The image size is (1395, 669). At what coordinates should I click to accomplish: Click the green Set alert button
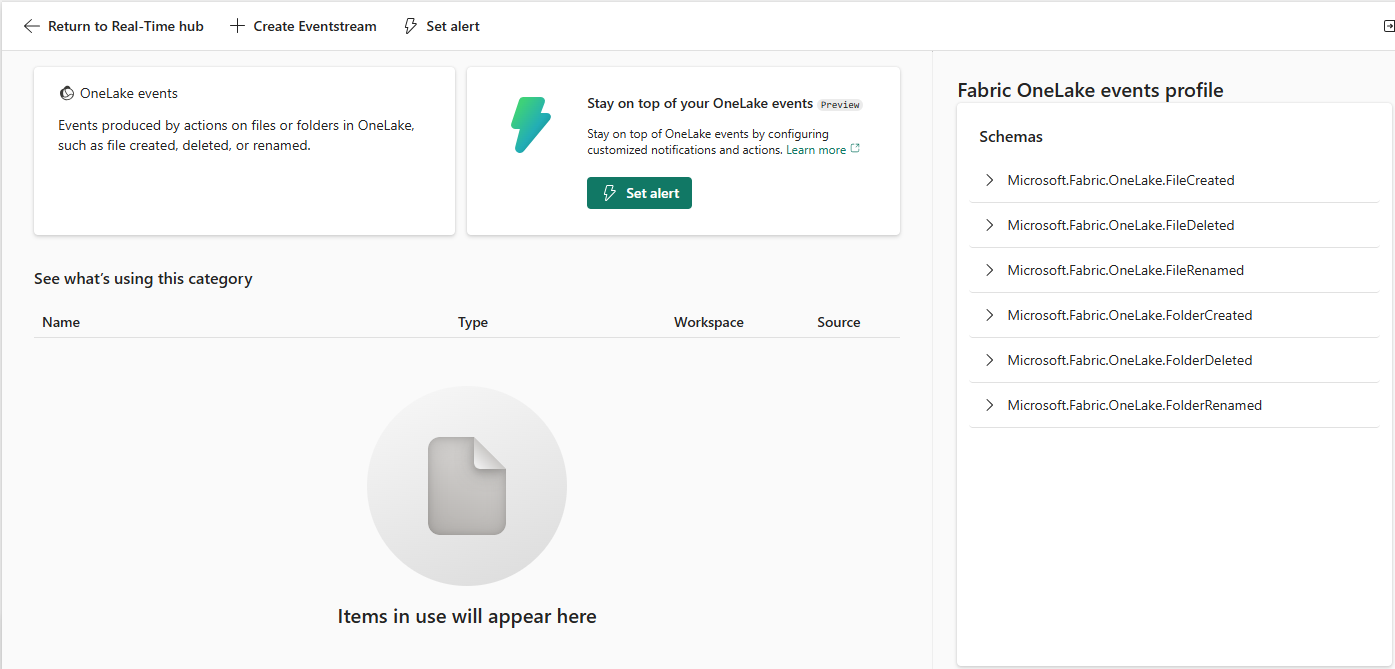639,193
